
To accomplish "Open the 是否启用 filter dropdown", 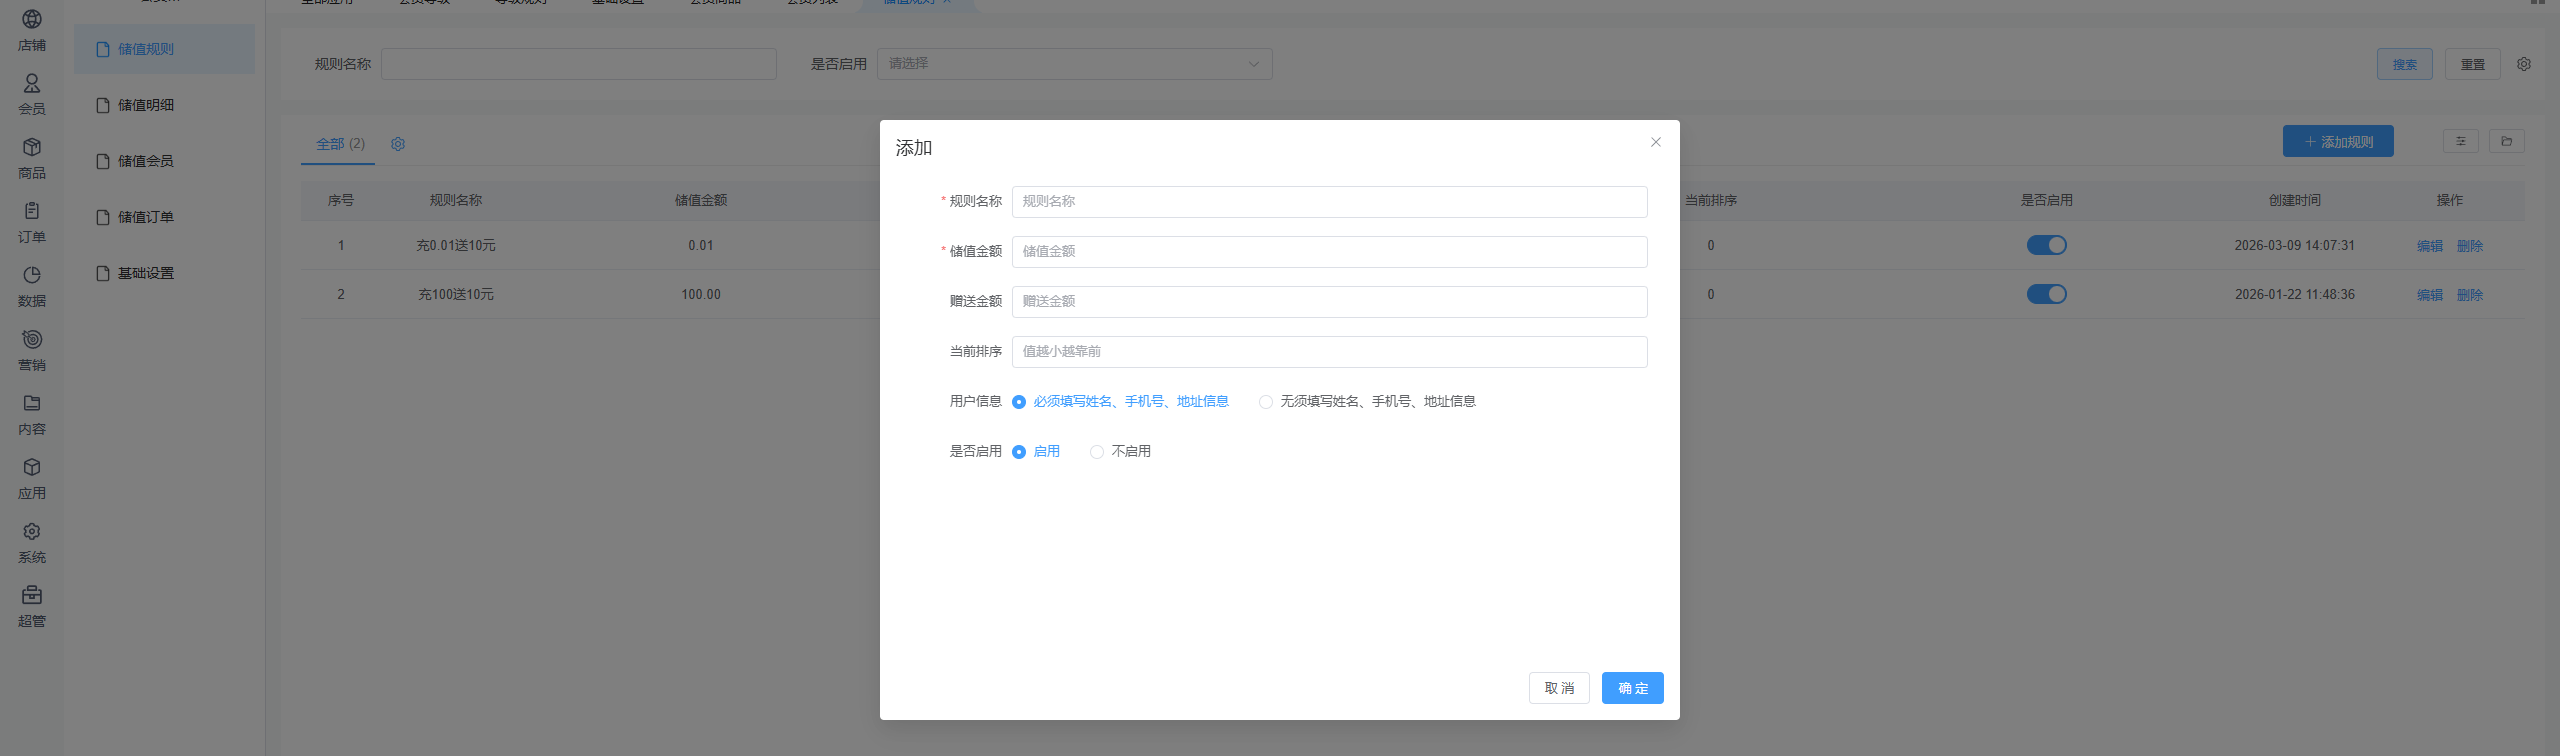I will [1074, 64].
